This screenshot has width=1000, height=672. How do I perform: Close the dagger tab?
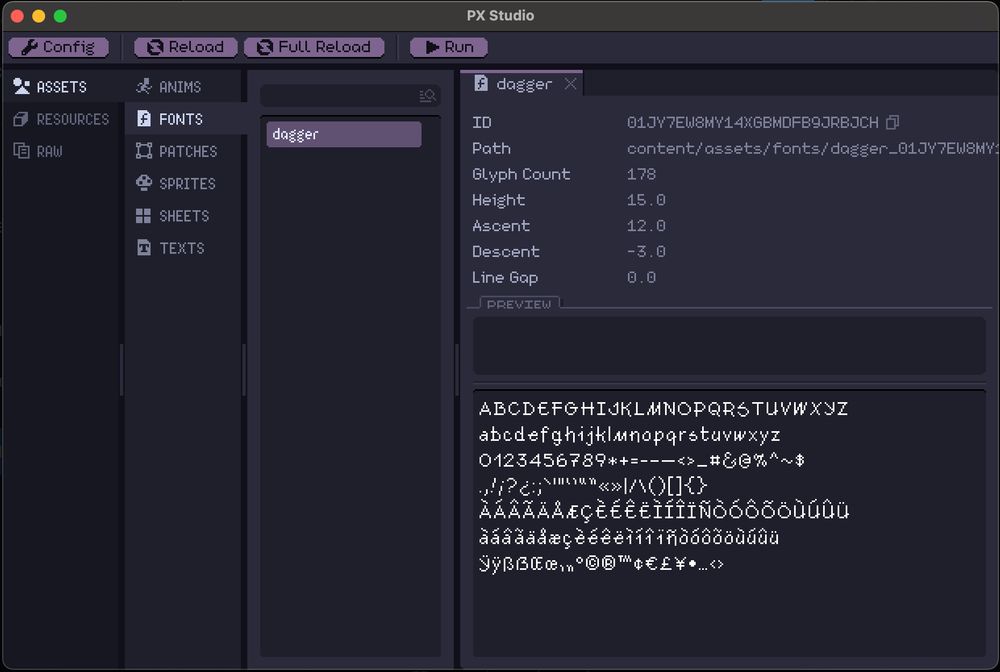570,84
